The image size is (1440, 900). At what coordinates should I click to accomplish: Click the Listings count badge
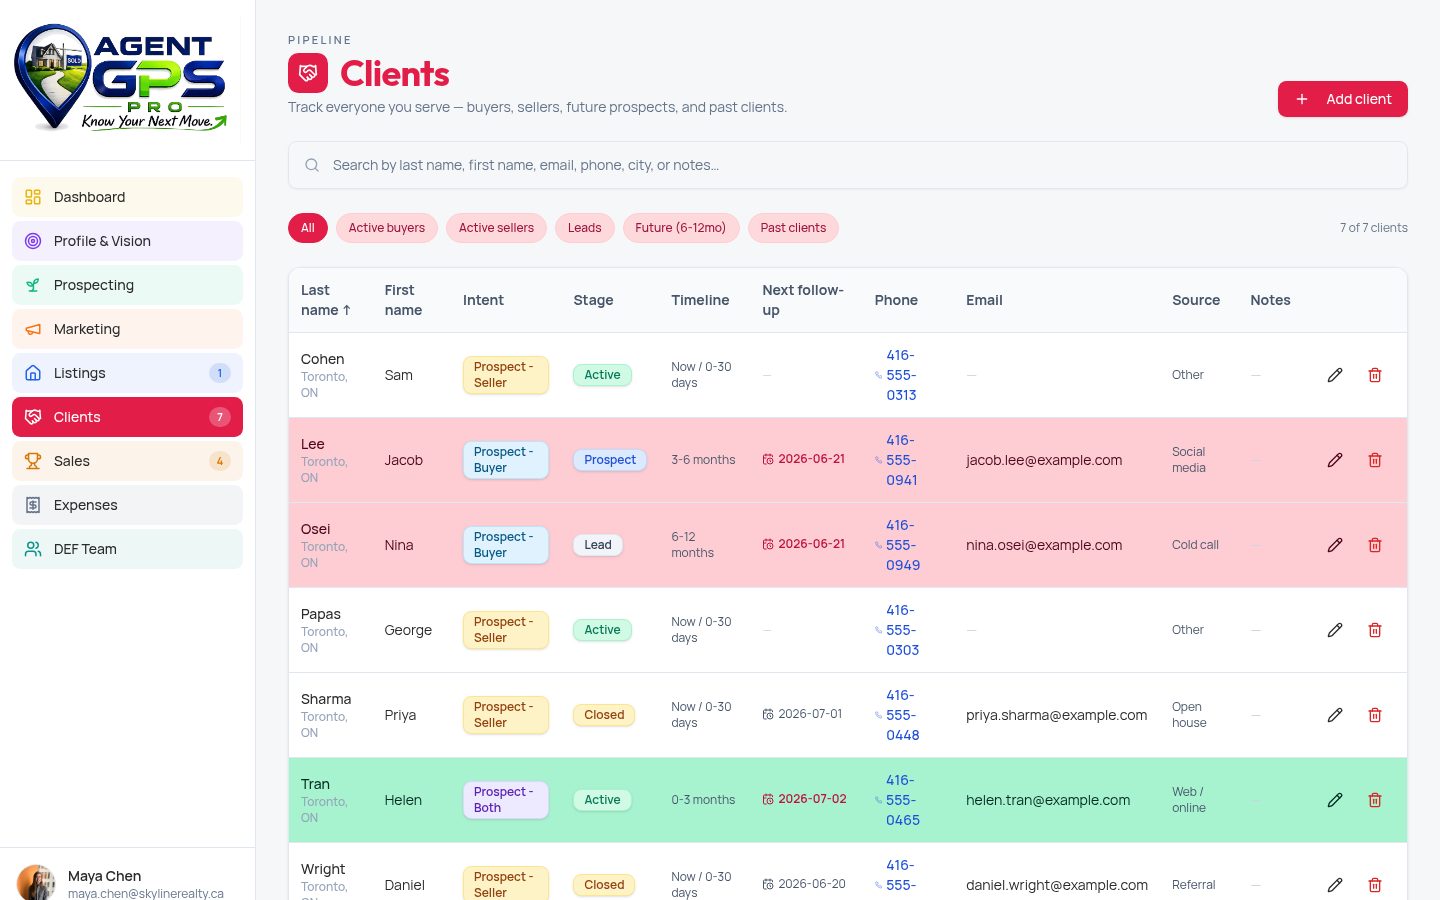(x=220, y=373)
